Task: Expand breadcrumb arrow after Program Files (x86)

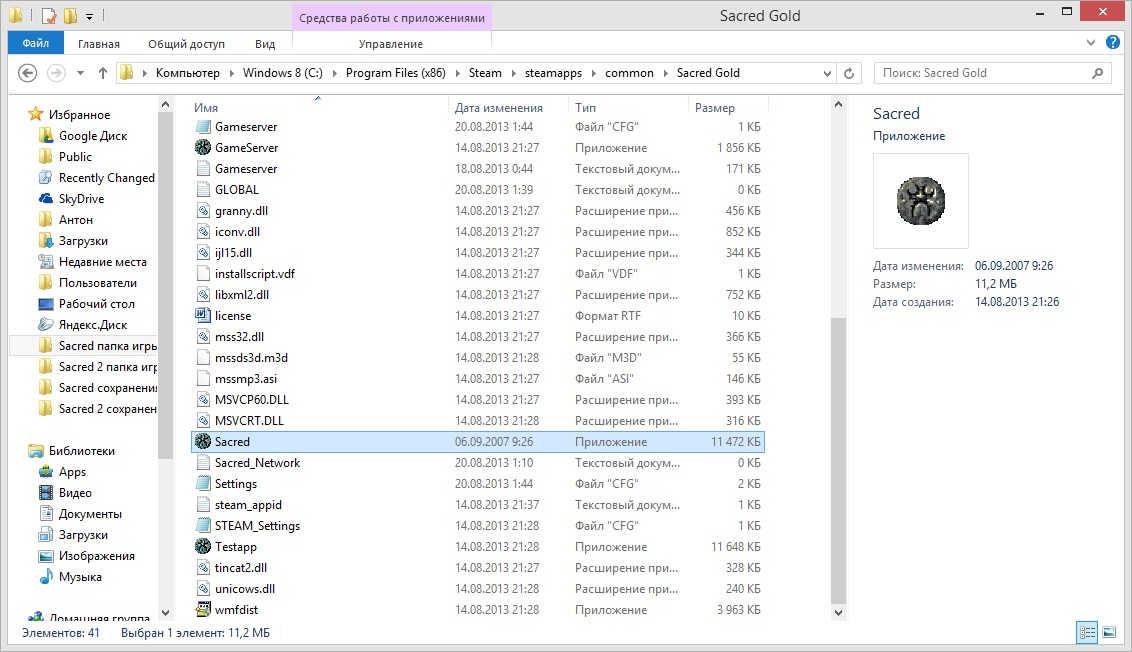Action: (x=457, y=73)
